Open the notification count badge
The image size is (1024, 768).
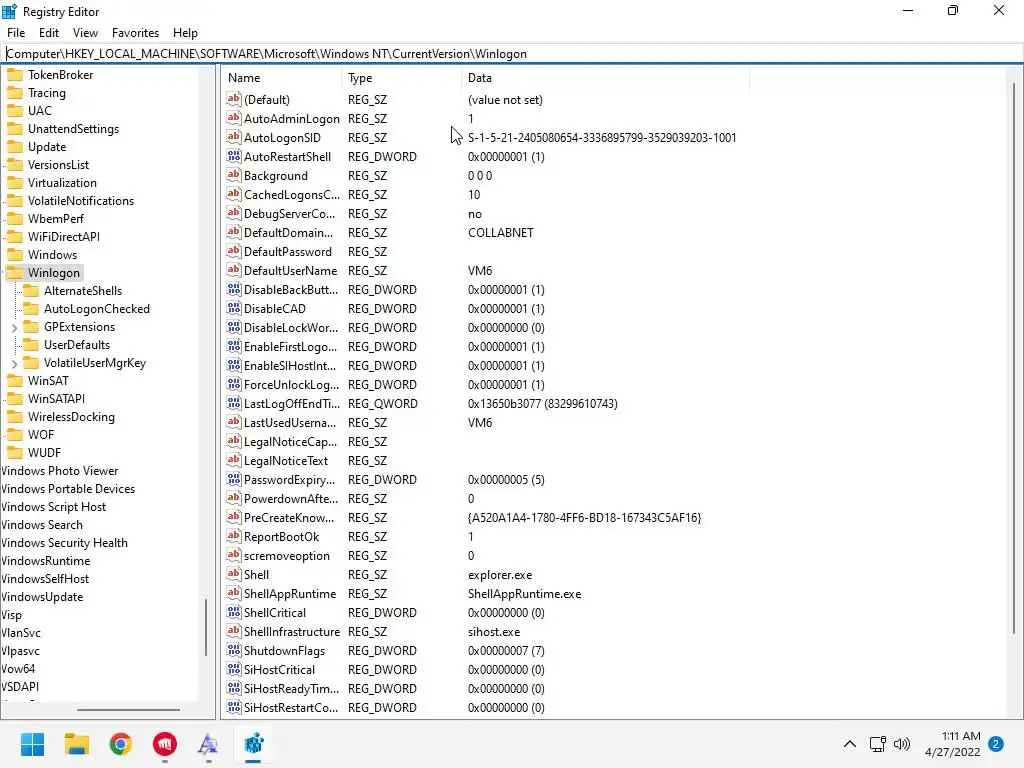coord(996,744)
